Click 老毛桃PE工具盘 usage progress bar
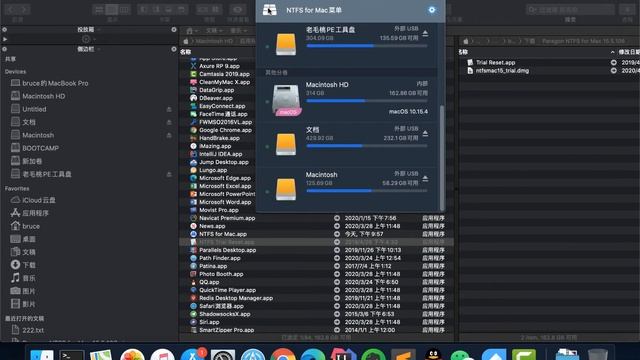The height and width of the screenshot is (360, 640). [367, 46]
